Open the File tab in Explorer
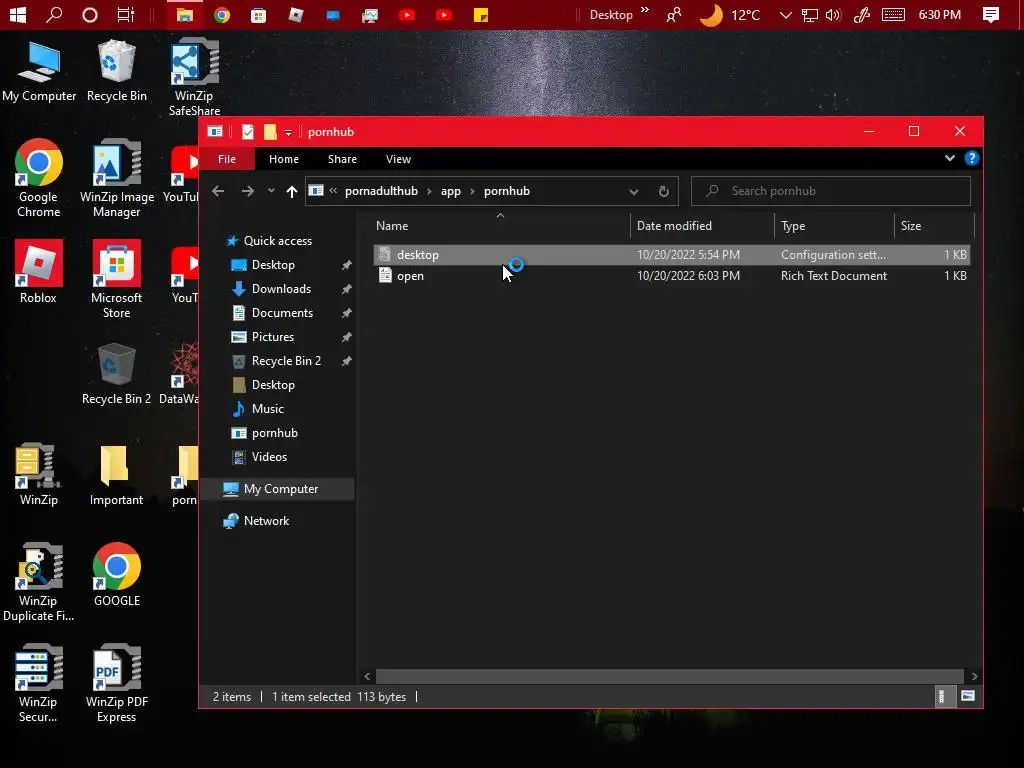 pos(227,159)
